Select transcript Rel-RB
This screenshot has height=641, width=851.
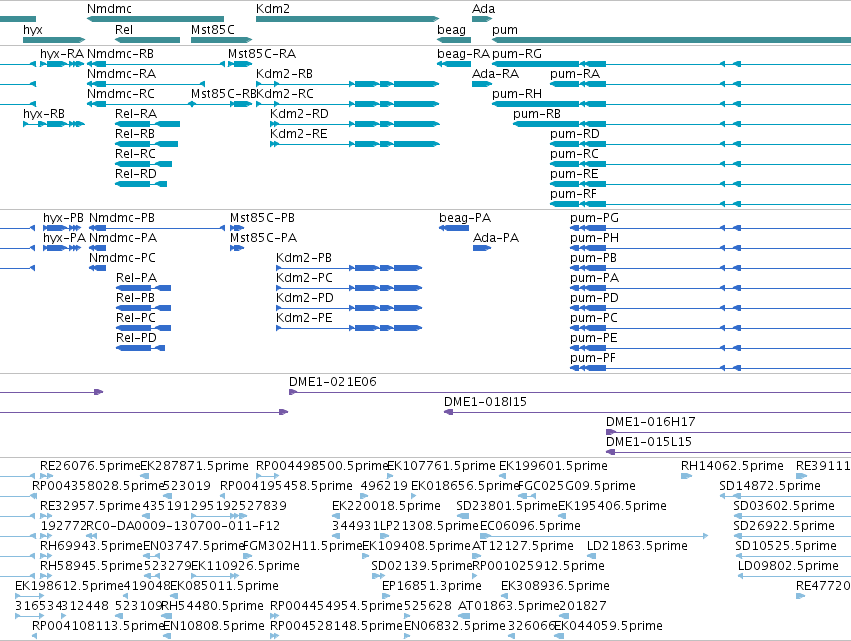(135, 134)
